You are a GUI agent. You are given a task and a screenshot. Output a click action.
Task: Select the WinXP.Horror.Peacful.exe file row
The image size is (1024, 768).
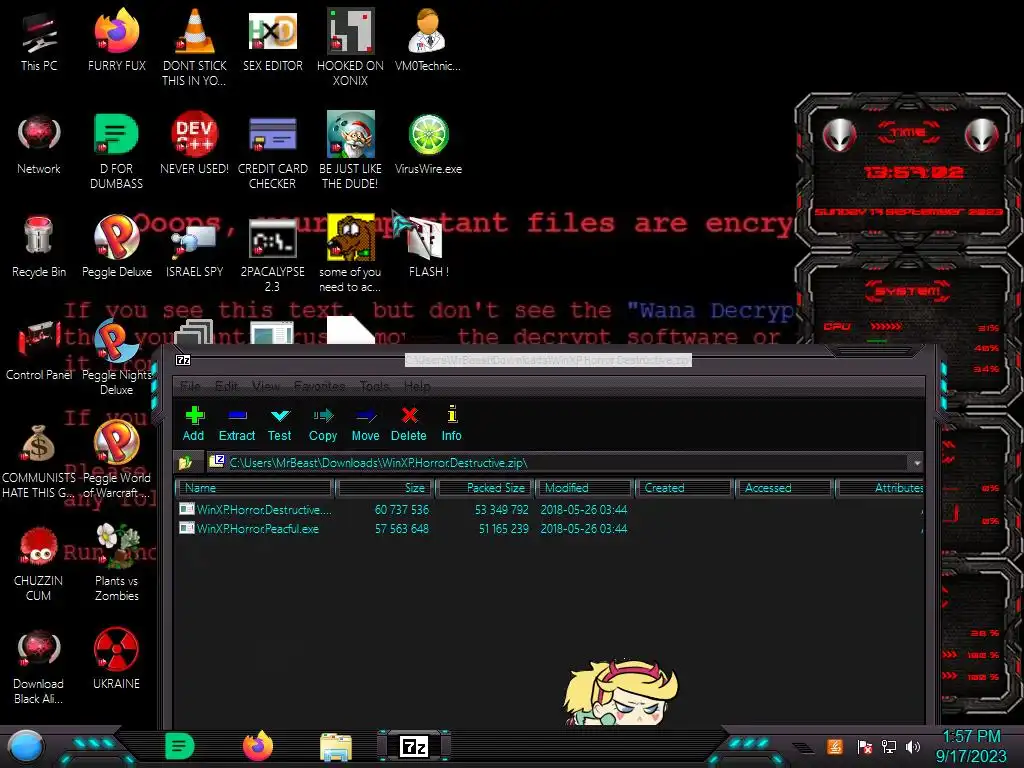coord(549,528)
